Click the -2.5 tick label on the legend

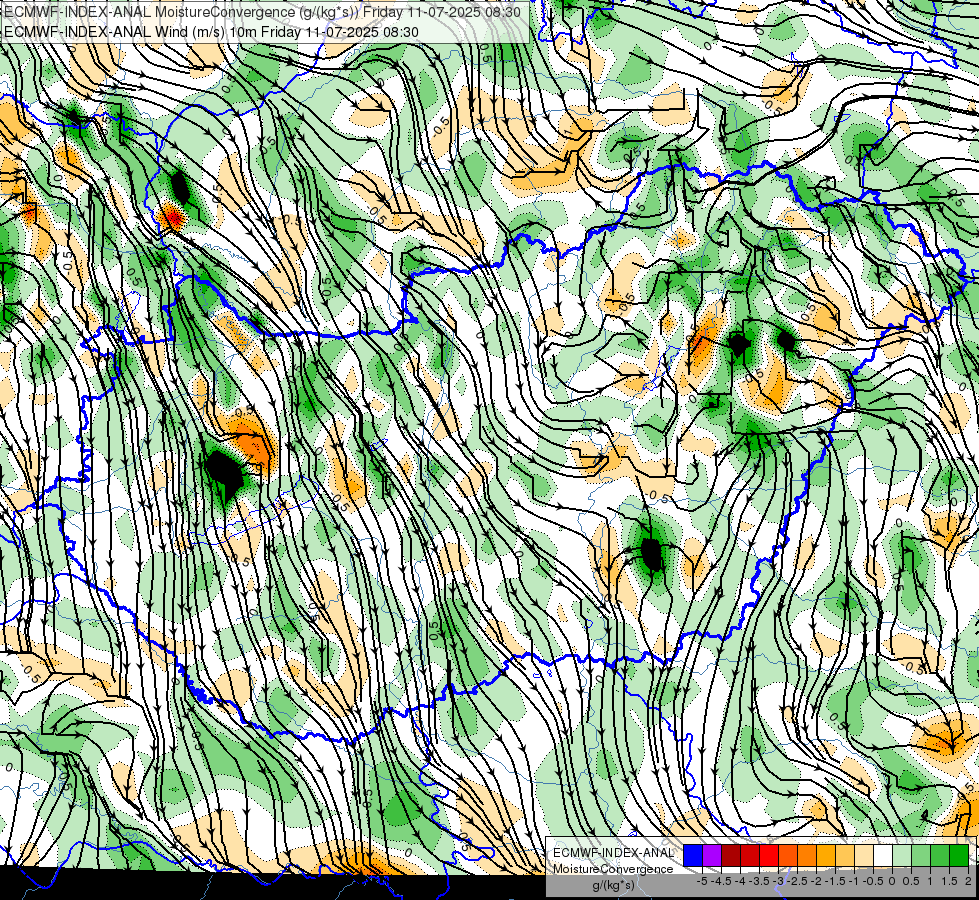pyautogui.click(x=797, y=881)
